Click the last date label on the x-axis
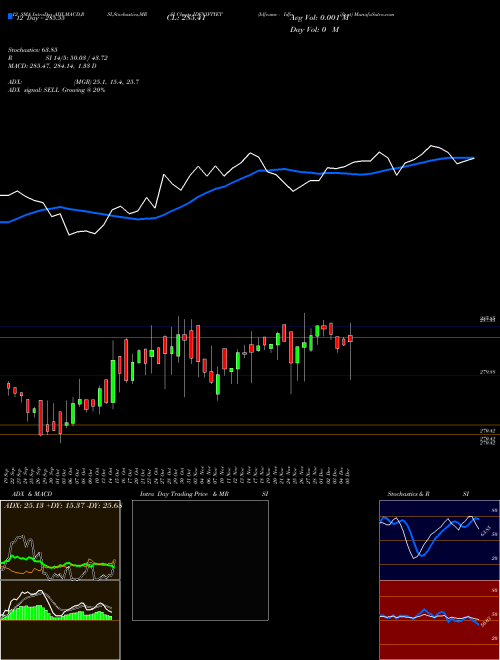 tap(348, 474)
